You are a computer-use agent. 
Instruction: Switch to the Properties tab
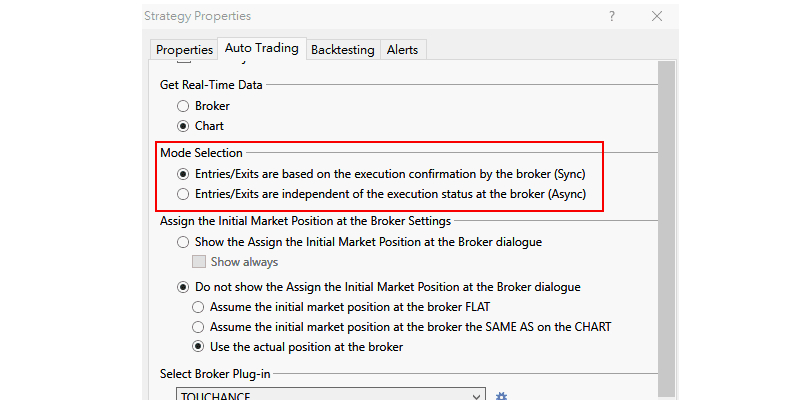[x=184, y=49]
